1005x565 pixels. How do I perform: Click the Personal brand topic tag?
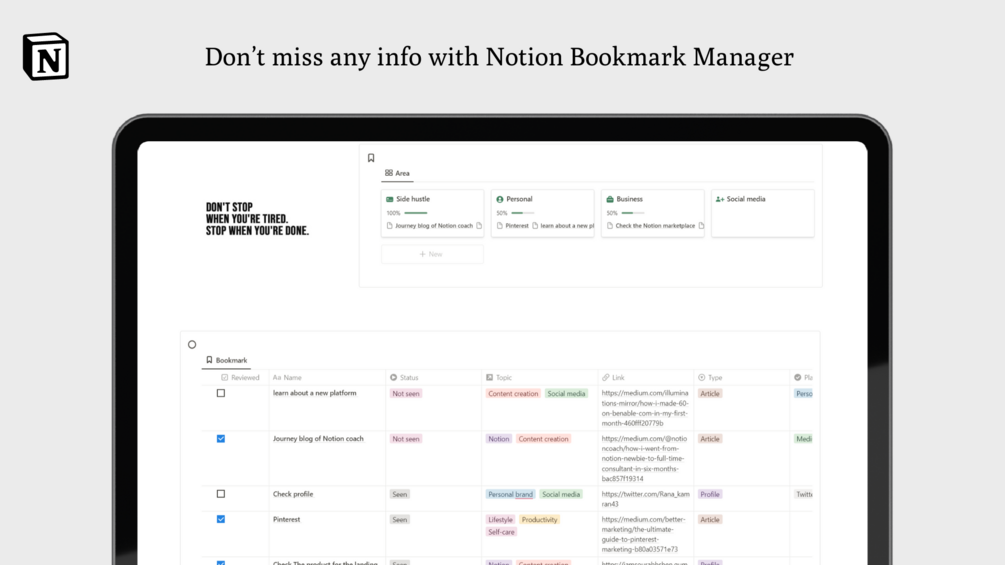click(510, 494)
